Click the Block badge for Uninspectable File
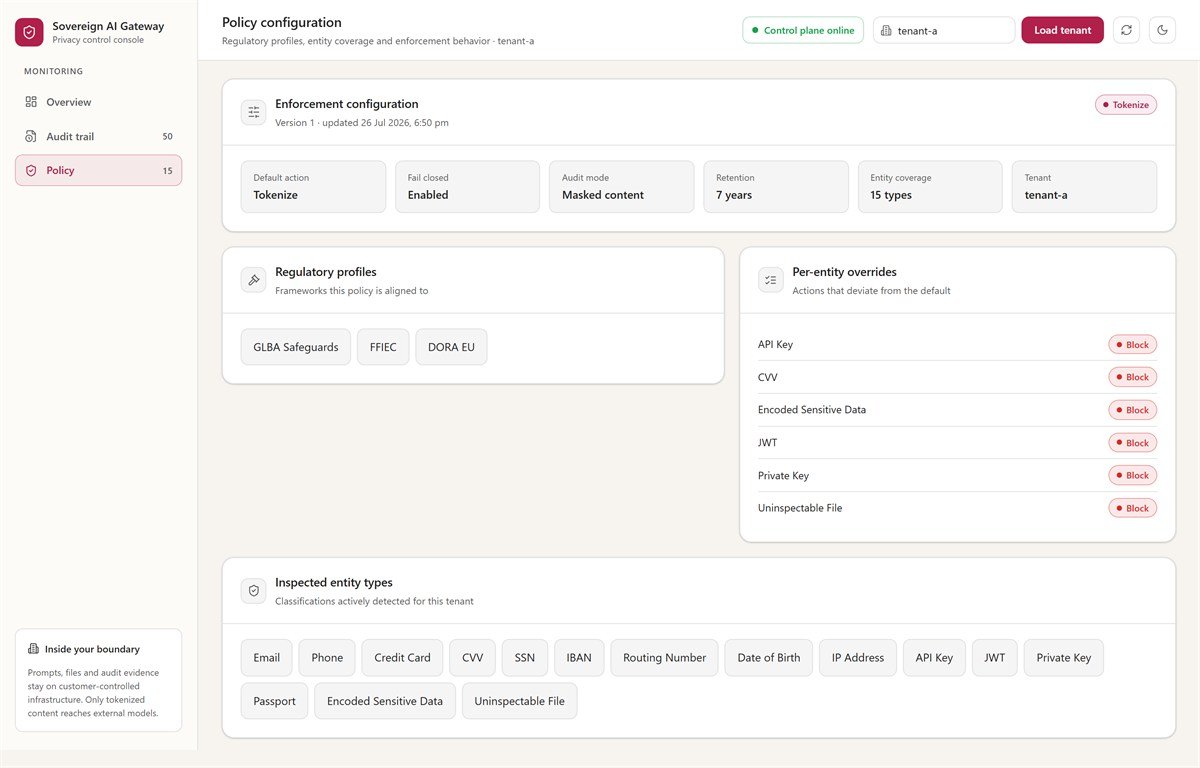Viewport: 1200px width, 768px height. click(1132, 508)
